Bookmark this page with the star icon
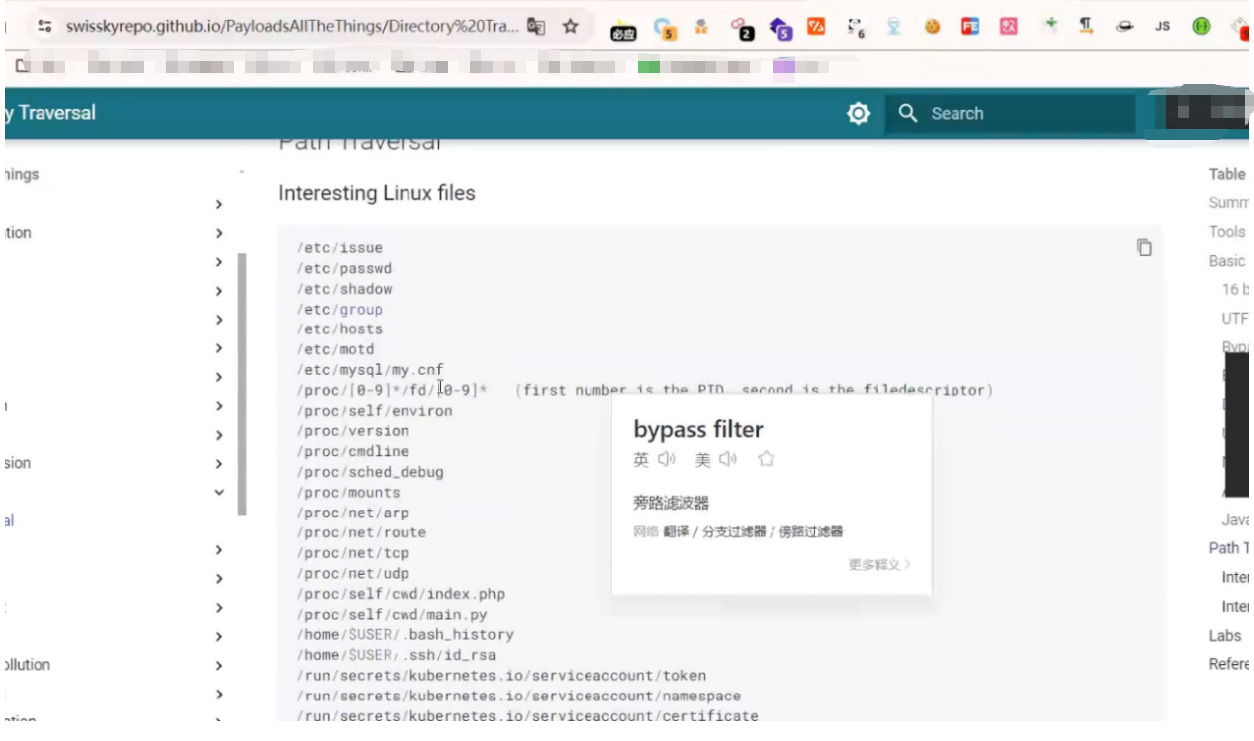This screenshot has height=741, width=1254. coord(570,27)
